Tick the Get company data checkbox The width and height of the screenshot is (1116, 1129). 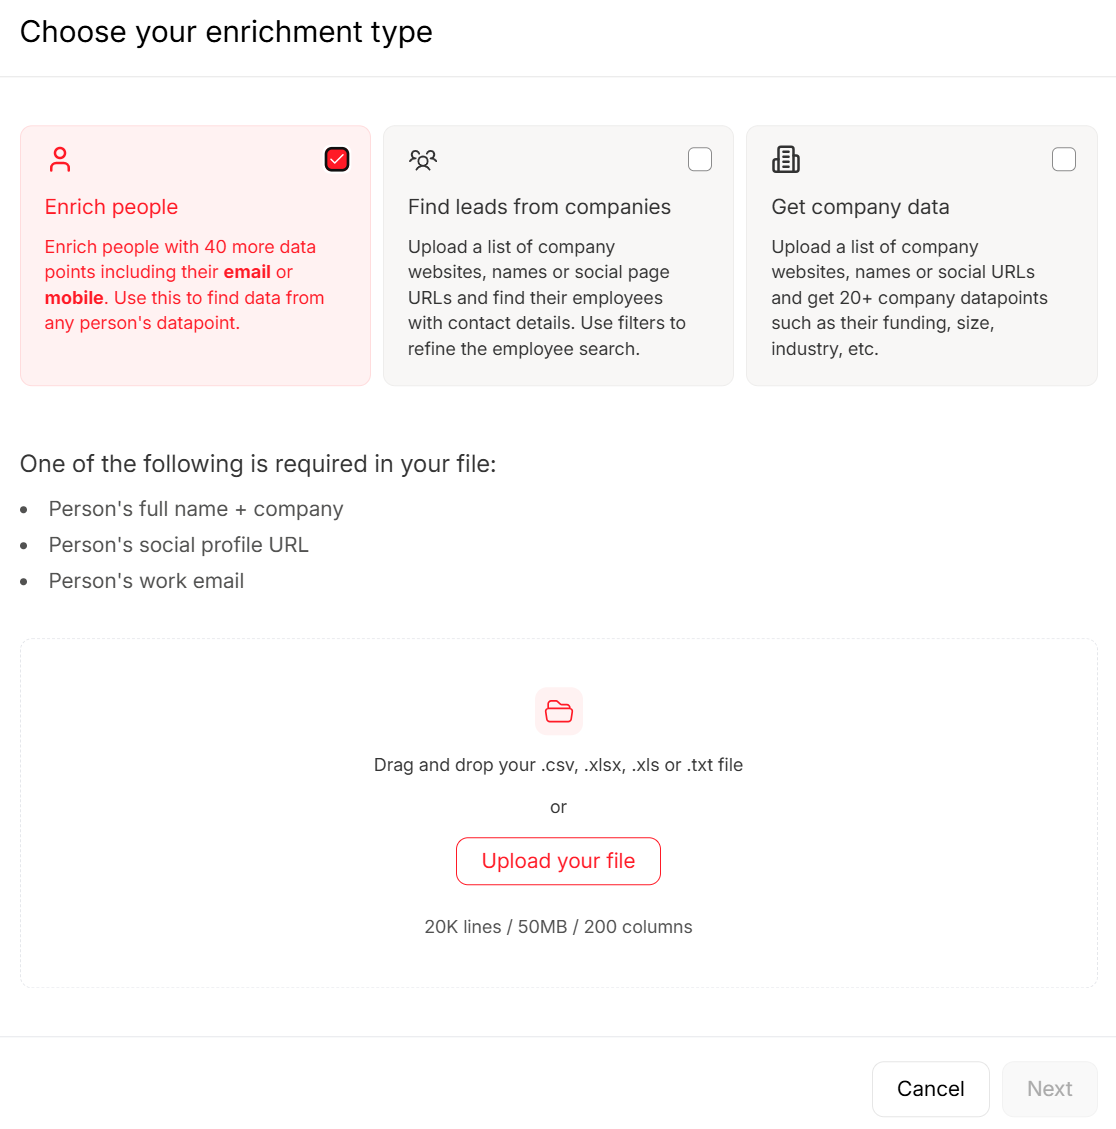point(1064,159)
